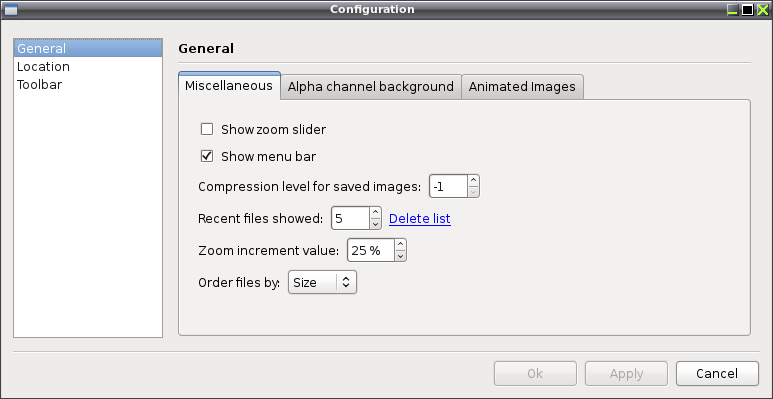Screen dimensions: 773x399
Task: Decrease recent files showed count
Action: [x=376, y=224]
